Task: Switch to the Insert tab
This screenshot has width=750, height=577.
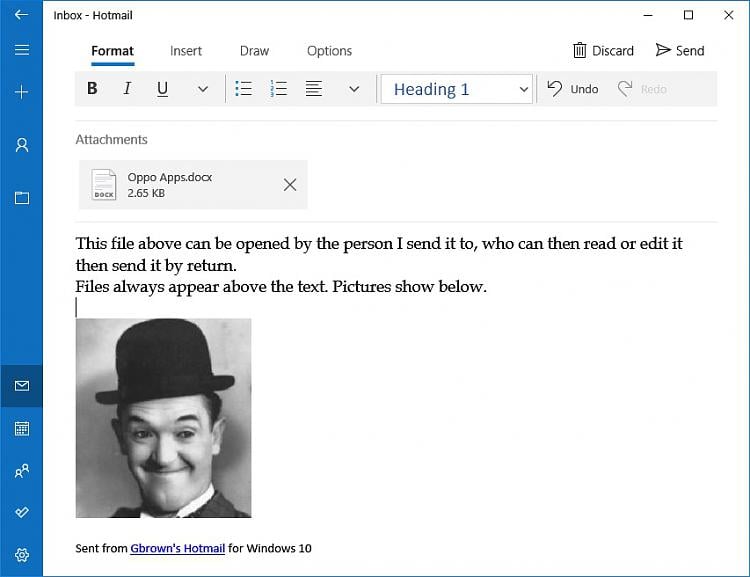Action: tap(185, 51)
